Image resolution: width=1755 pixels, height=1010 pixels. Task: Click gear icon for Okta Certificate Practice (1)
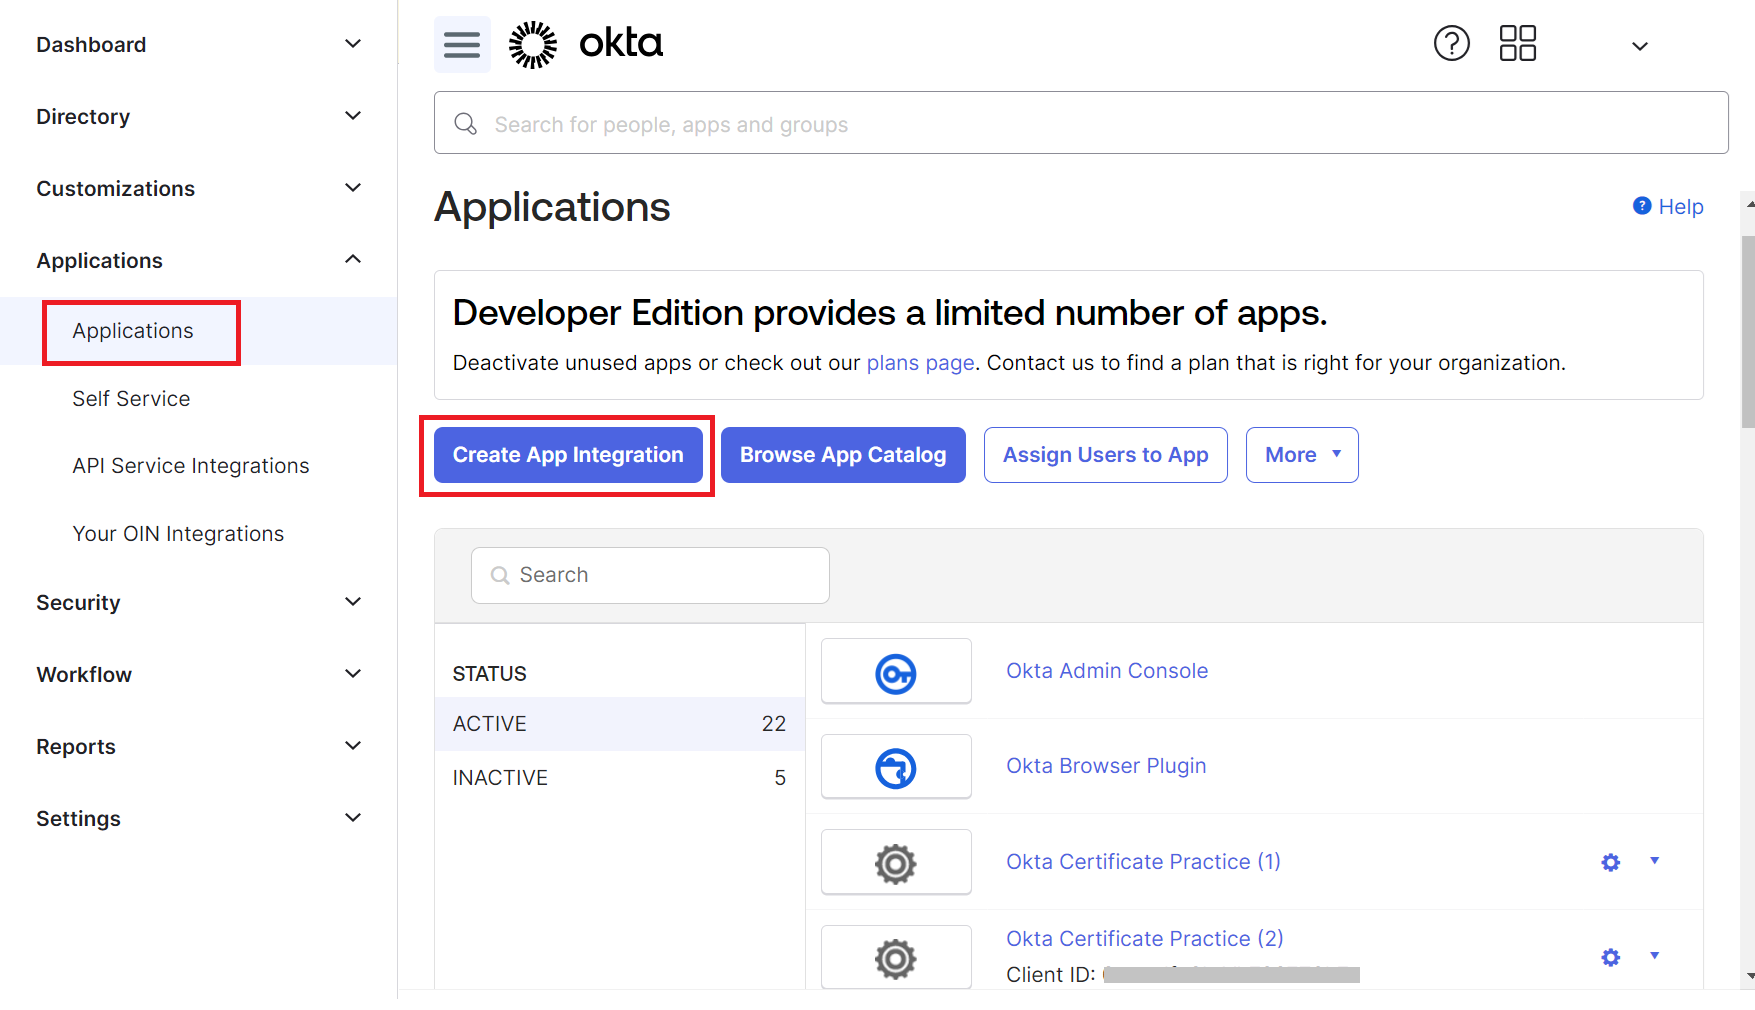pyautogui.click(x=1610, y=862)
